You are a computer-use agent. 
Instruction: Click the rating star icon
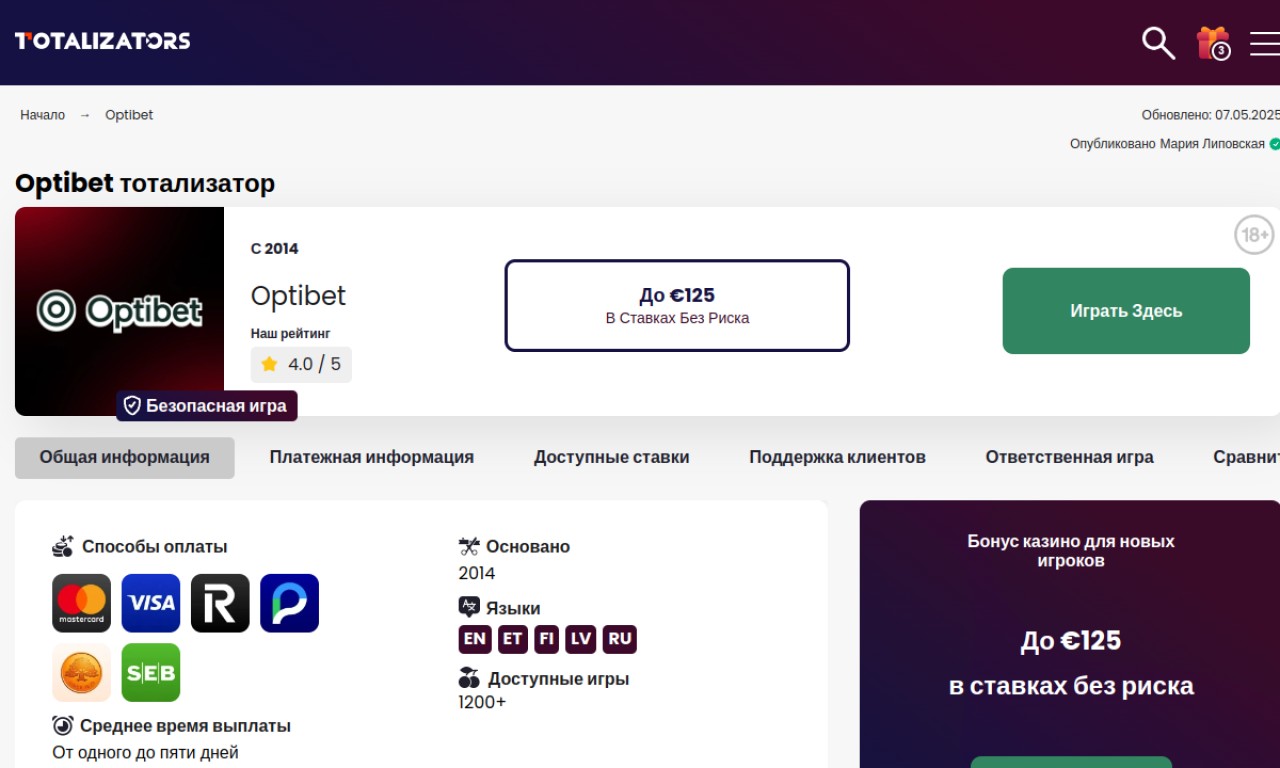point(269,364)
